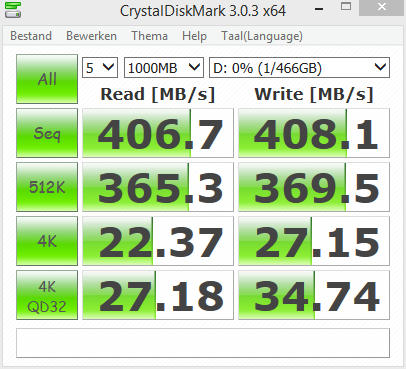Viewport: 406px width, 369px height.
Task: Run all benchmarks with the All button
Action: (x=47, y=79)
